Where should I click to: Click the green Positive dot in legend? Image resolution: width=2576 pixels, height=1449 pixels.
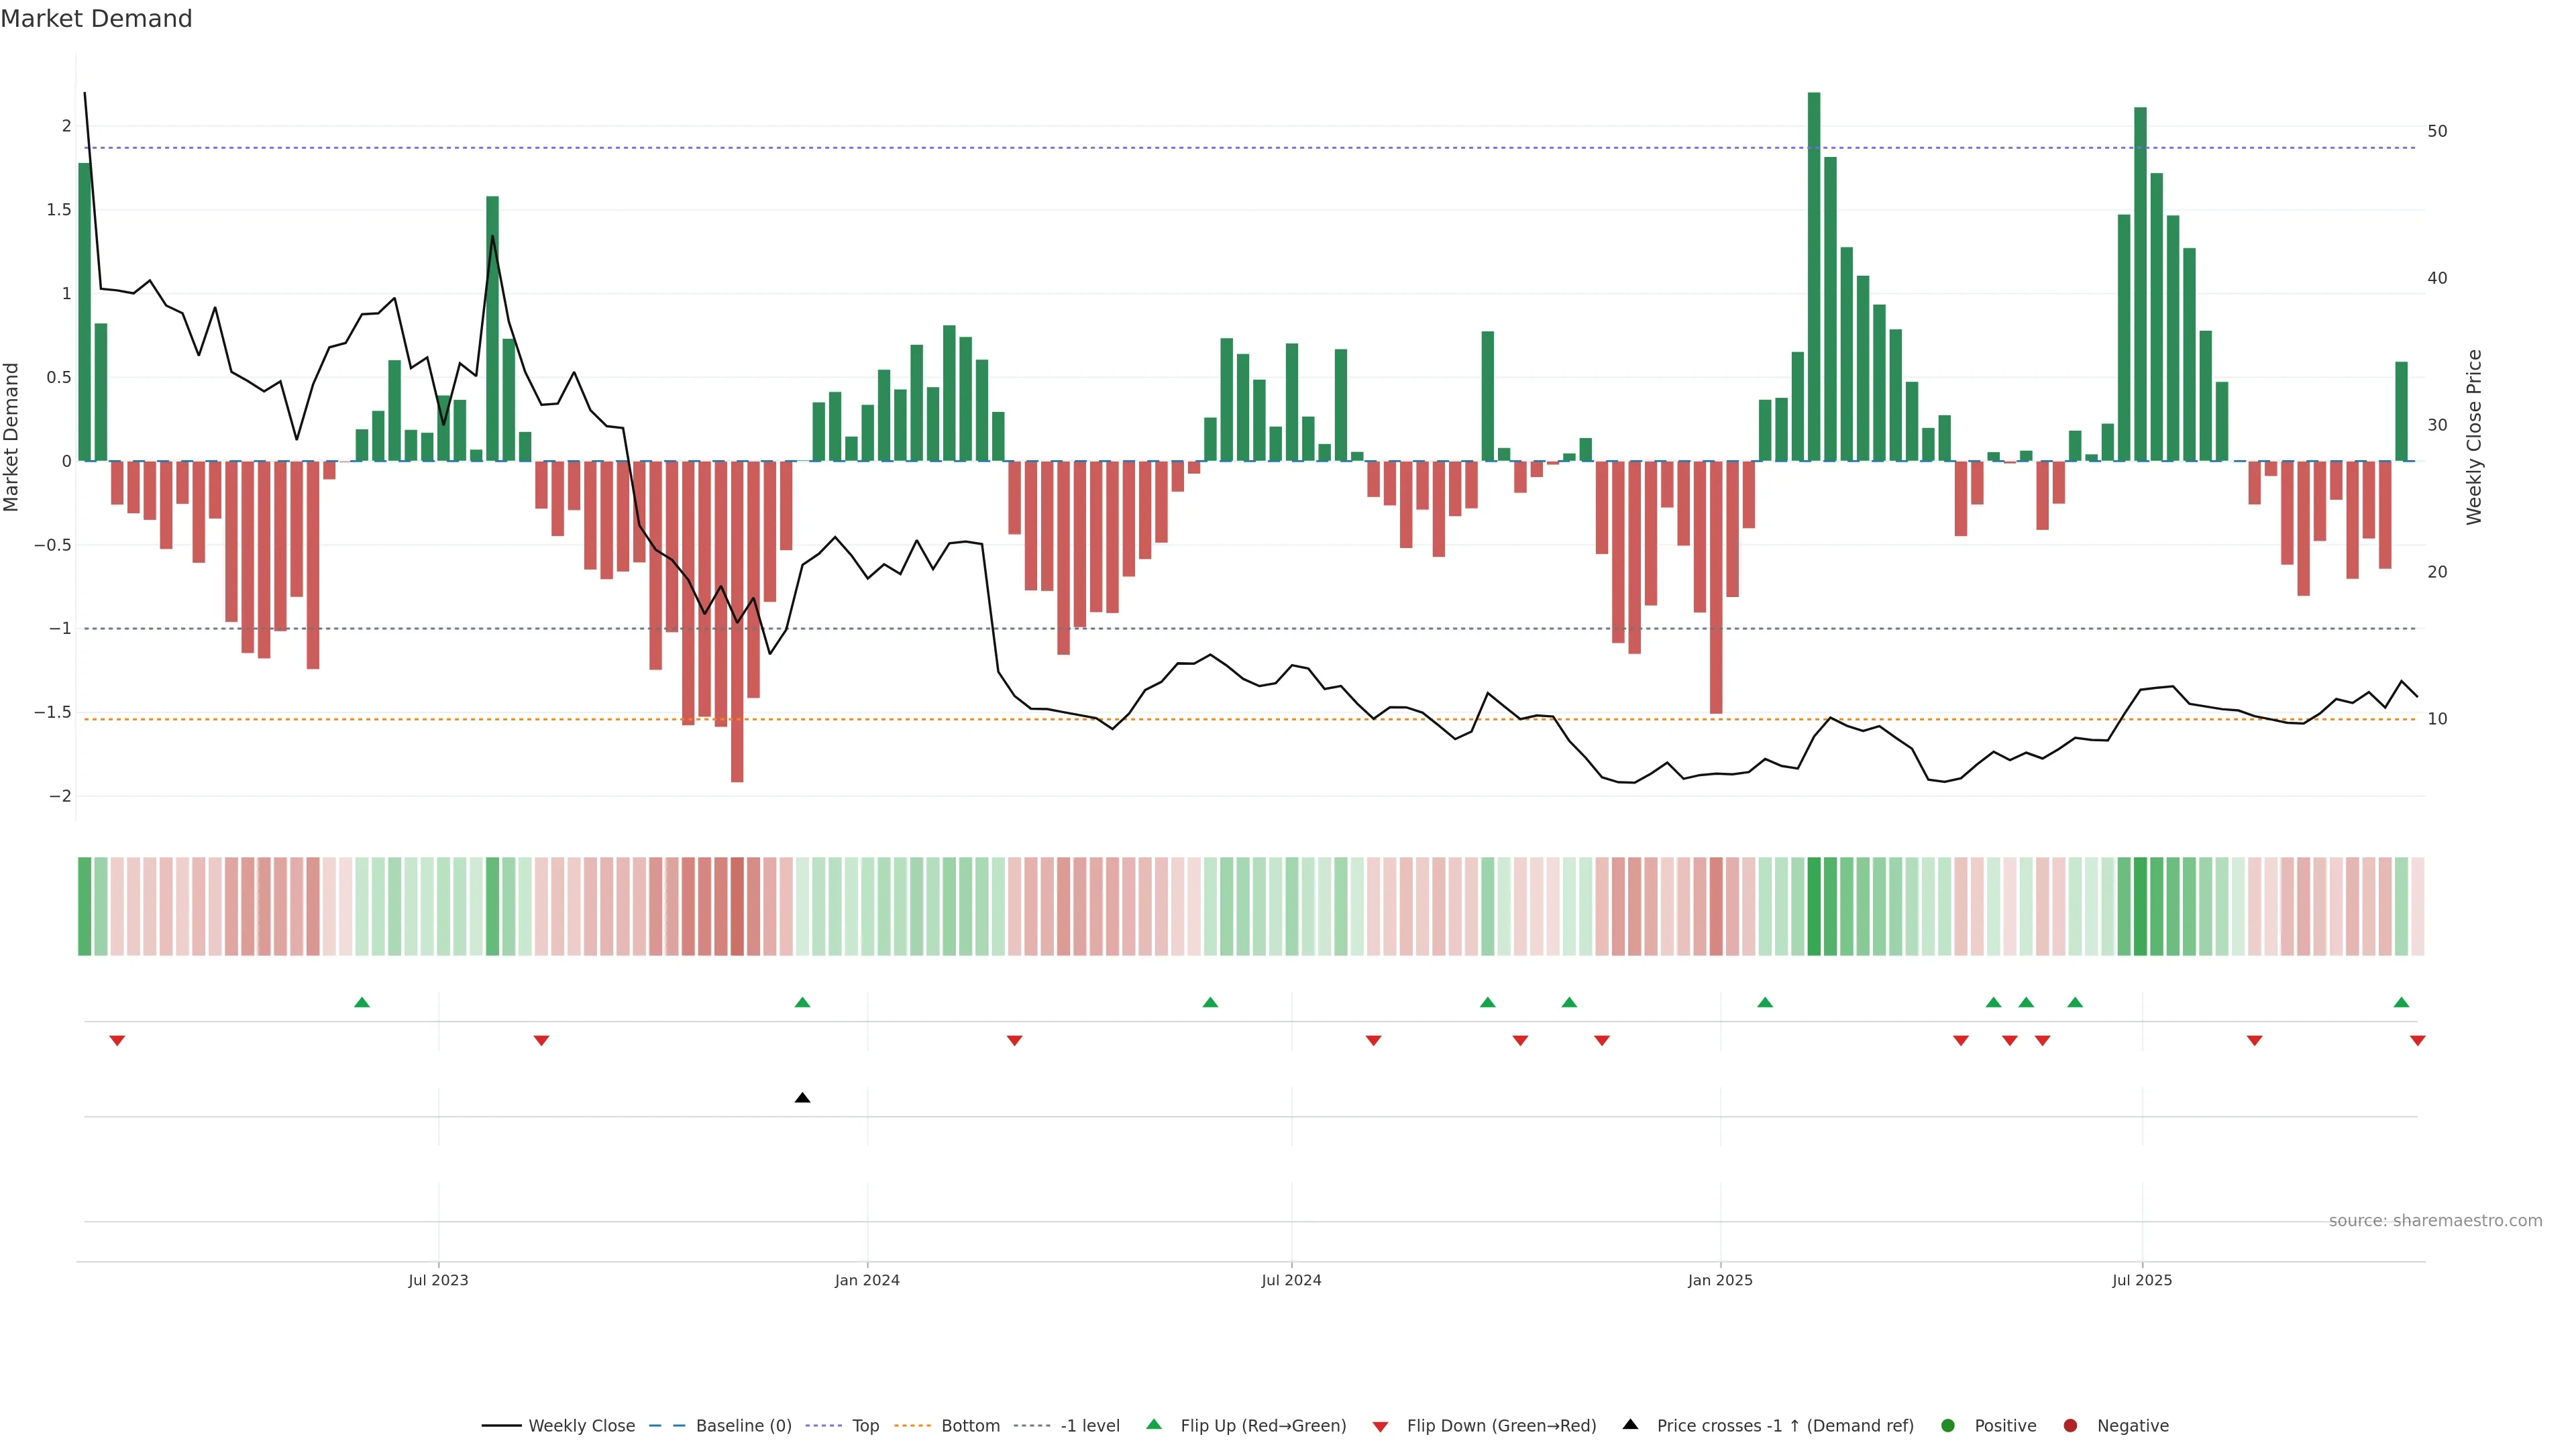1947,1426
